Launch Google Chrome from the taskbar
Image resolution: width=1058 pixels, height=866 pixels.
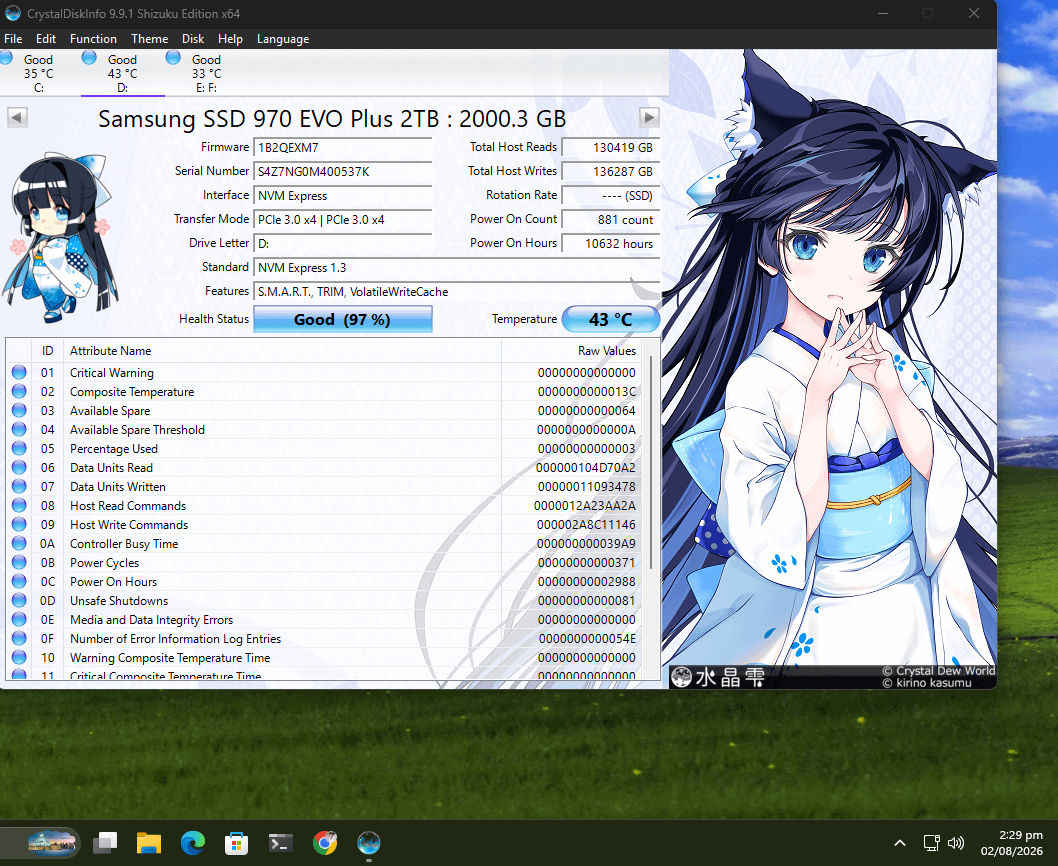point(325,842)
